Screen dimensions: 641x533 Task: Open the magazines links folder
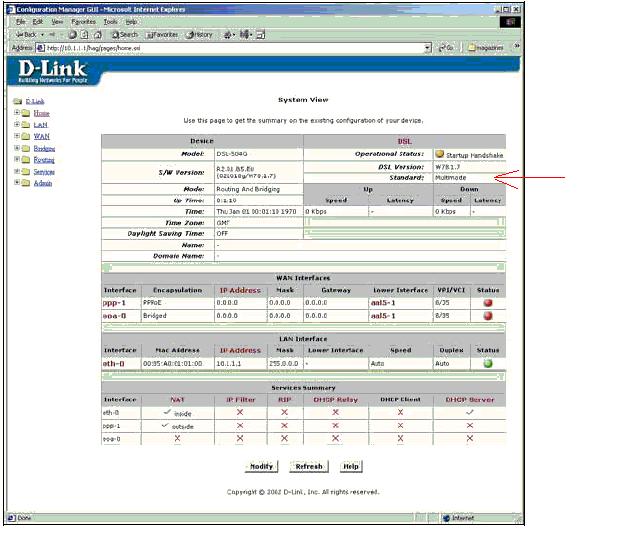click(x=486, y=48)
